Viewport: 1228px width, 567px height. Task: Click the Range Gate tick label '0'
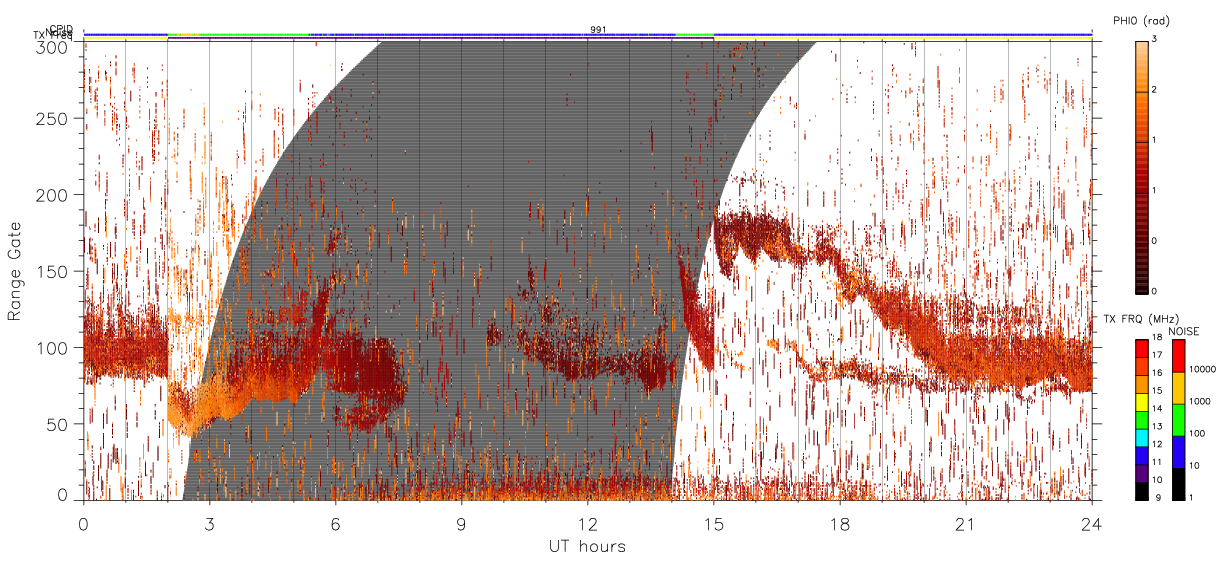point(63,493)
